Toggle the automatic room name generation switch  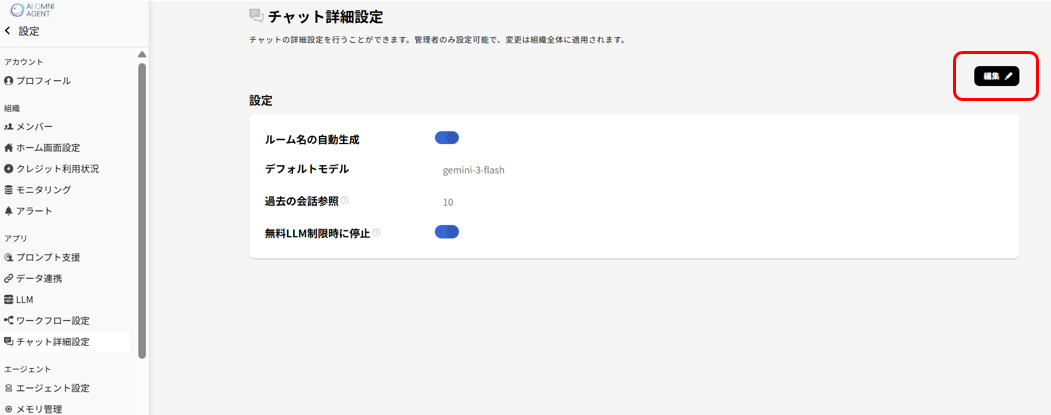[447, 138]
